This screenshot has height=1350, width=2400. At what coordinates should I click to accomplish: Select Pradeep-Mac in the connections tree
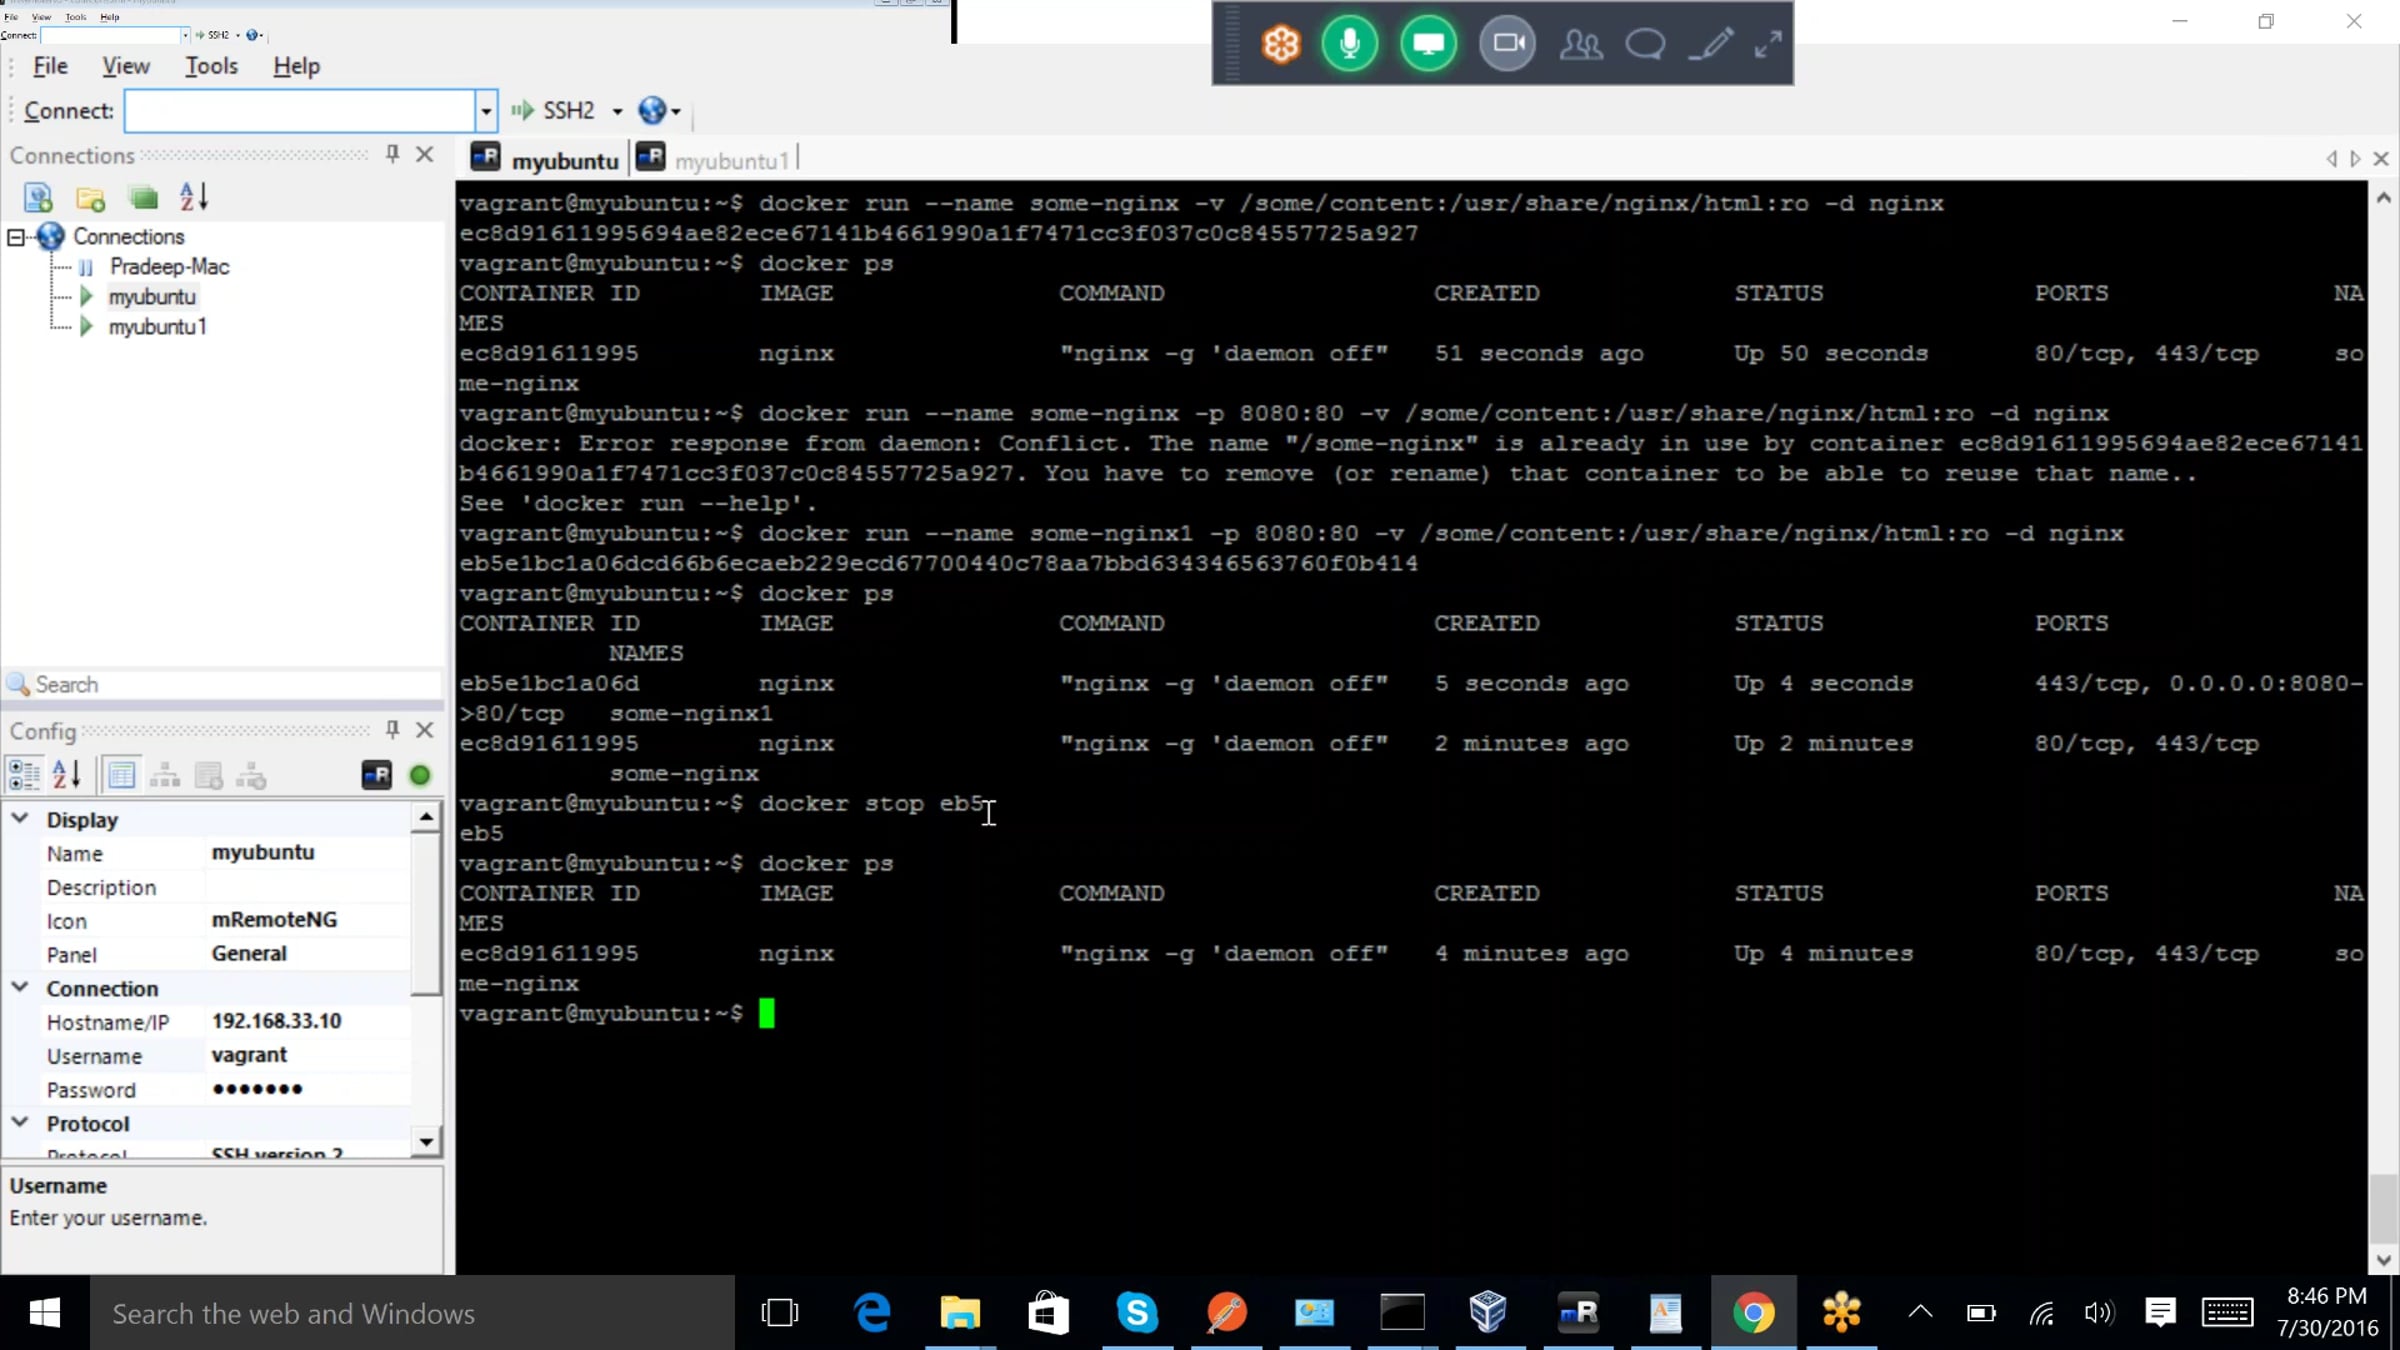(169, 267)
